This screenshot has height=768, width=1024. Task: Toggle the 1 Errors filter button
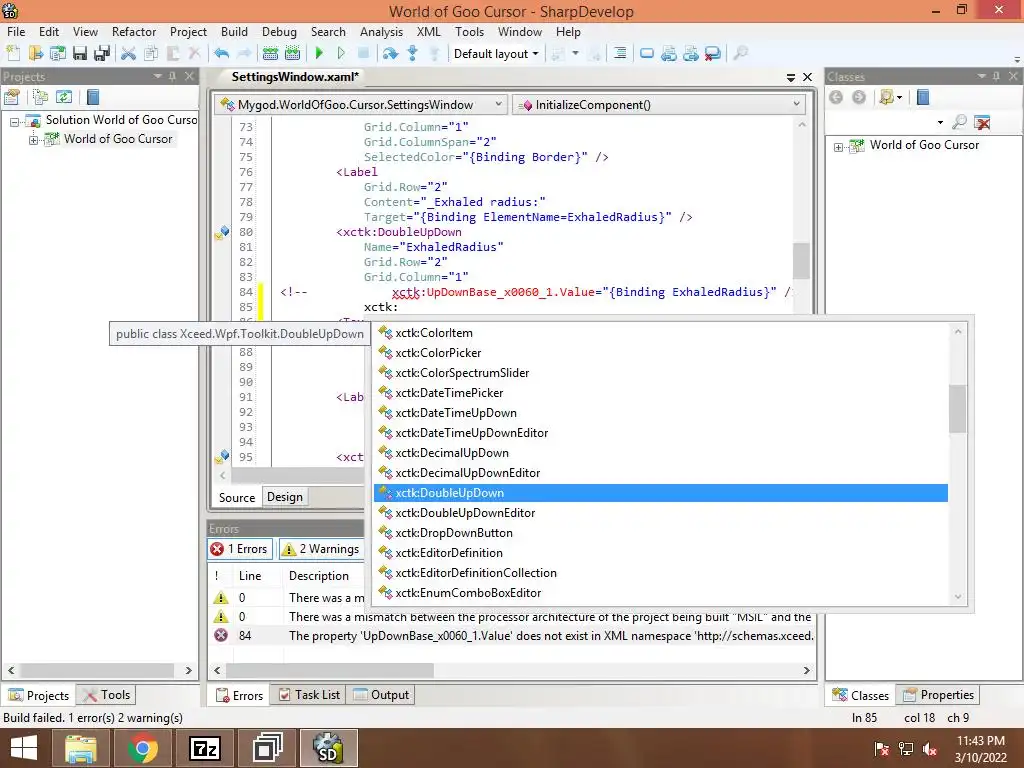tap(240, 549)
